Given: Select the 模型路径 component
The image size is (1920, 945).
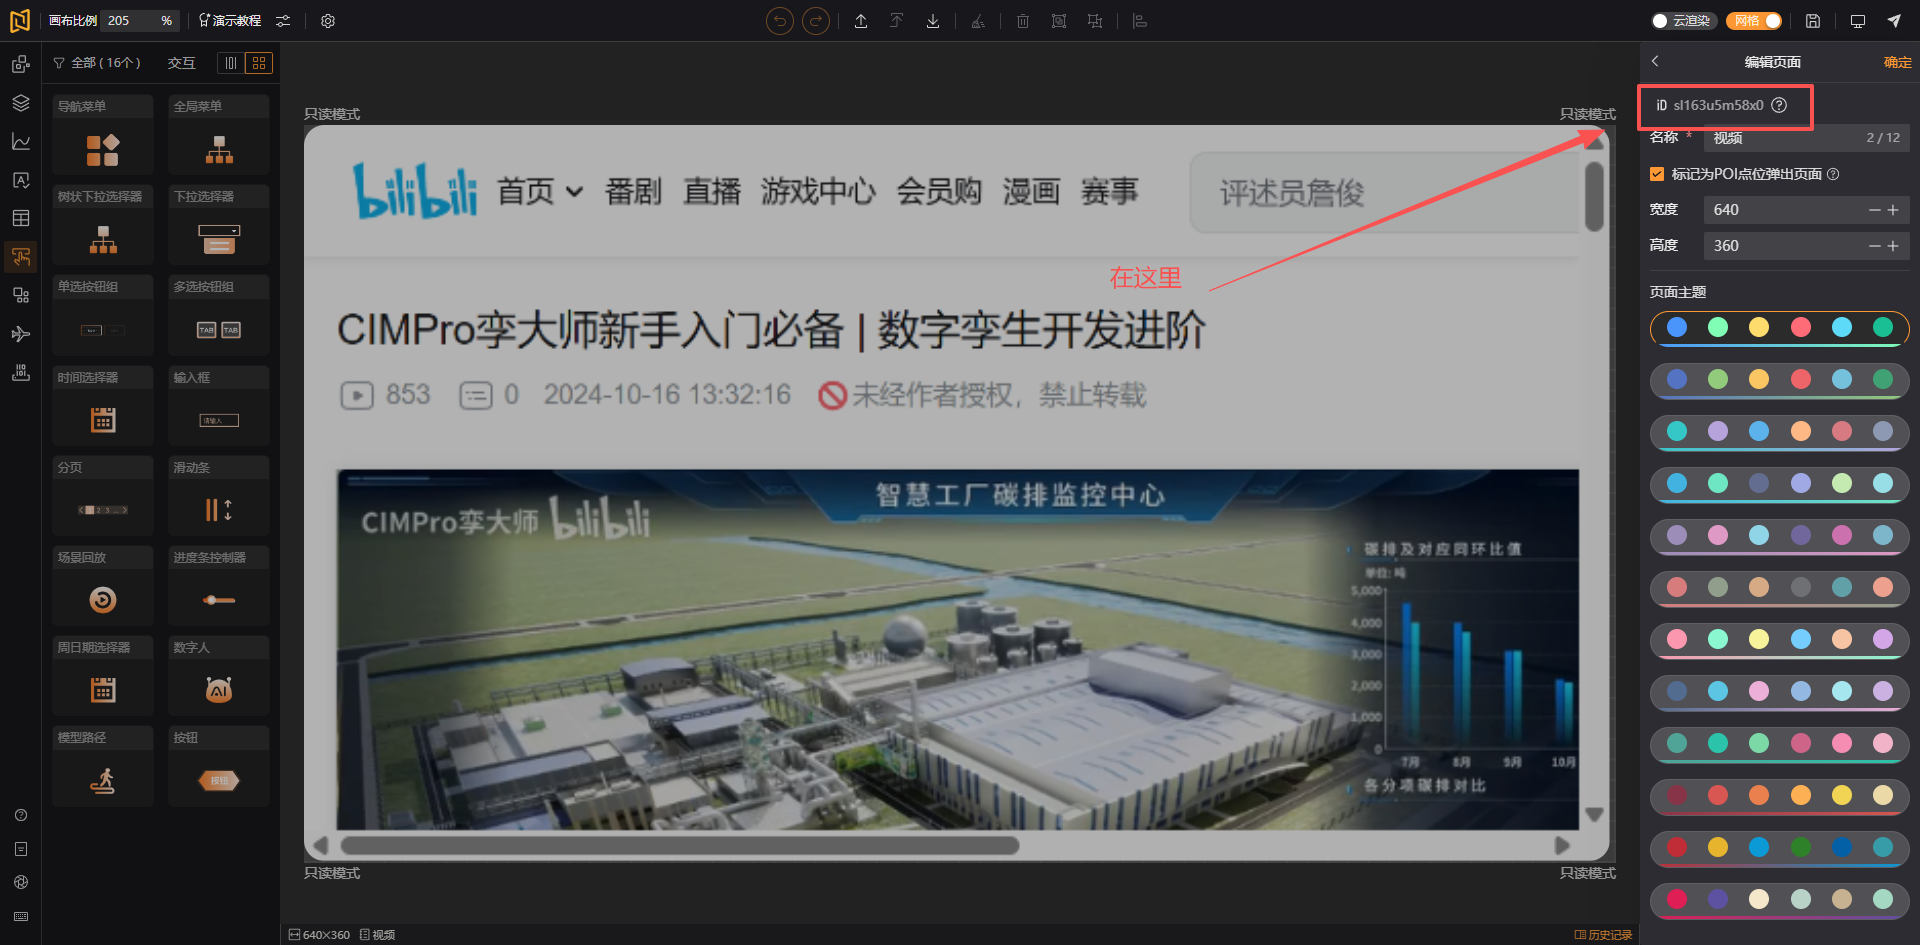Looking at the screenshot, I should pyautogui.click(x=103, y=766).
